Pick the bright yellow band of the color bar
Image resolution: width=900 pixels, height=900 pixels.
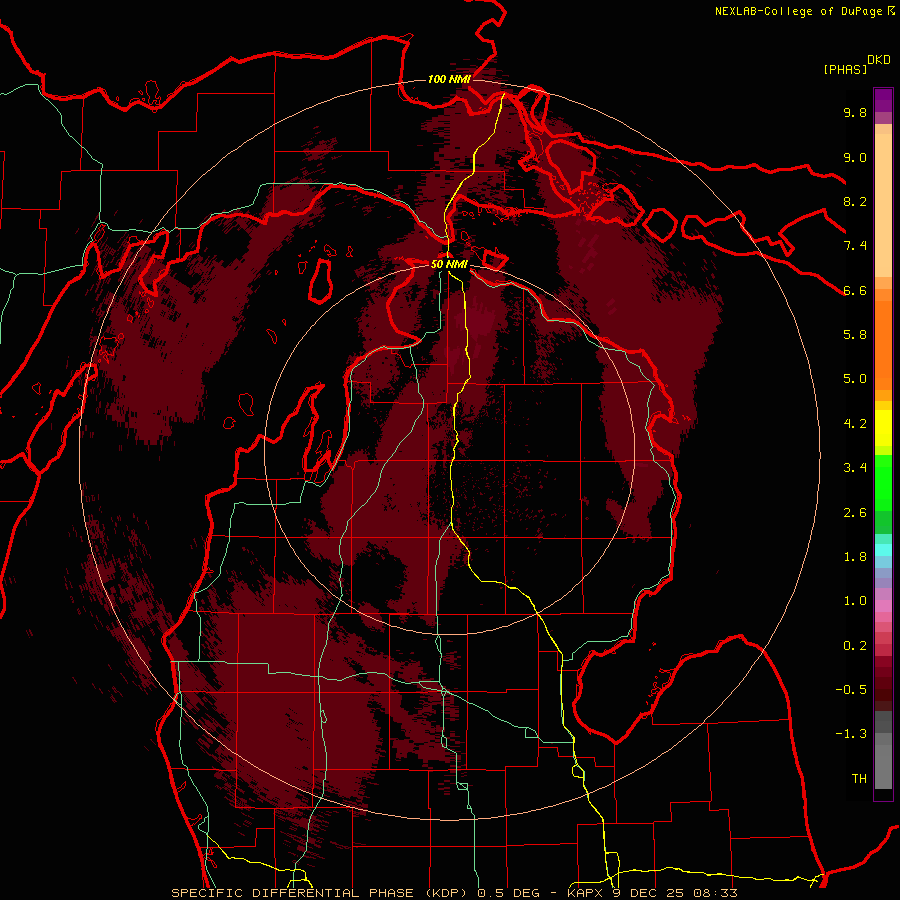(883, 428)
